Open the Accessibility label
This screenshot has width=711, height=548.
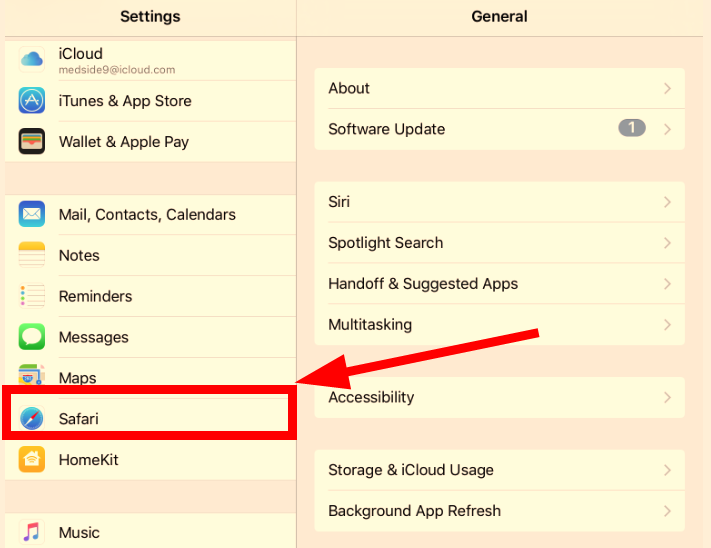[371, 397]
